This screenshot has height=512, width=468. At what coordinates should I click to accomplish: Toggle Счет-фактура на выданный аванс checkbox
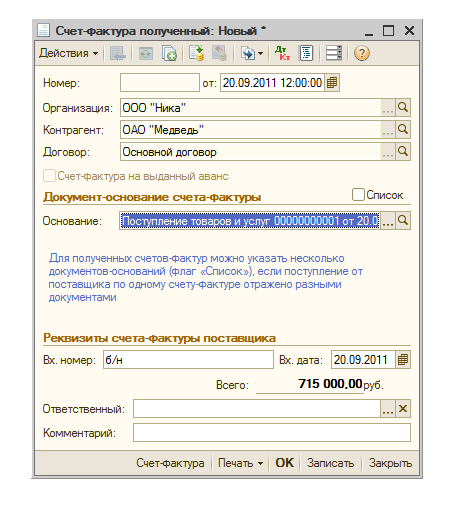pyautogui.click(x=49, y=176)
